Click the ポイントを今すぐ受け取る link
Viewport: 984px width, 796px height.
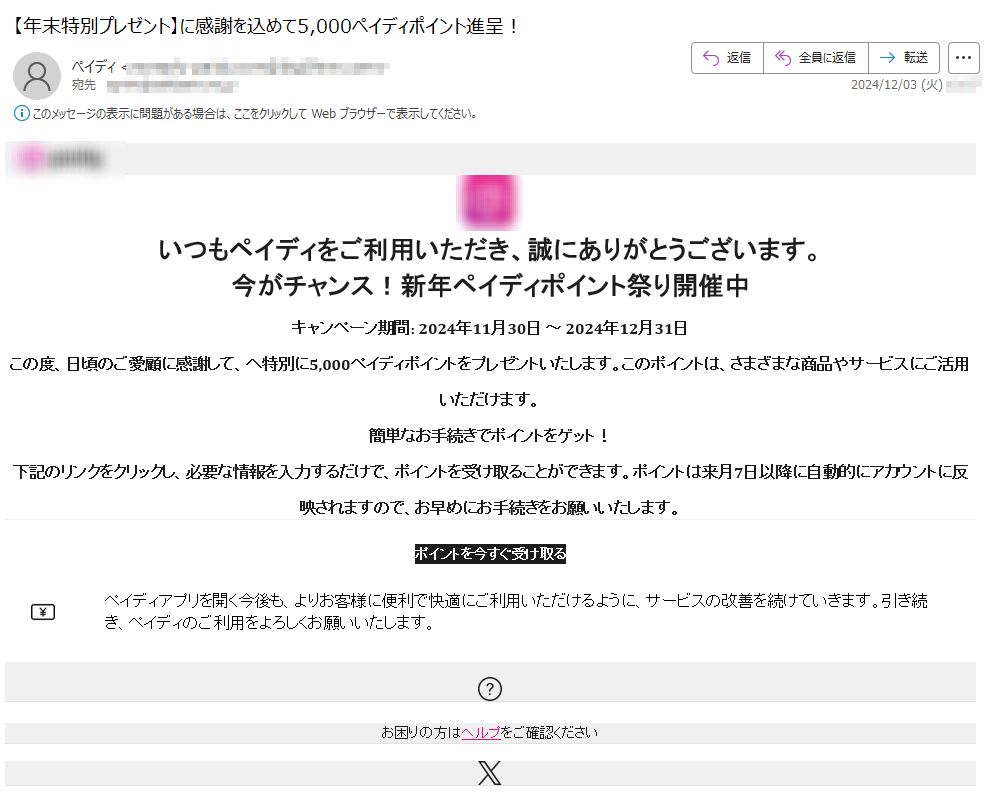point(490,554)
